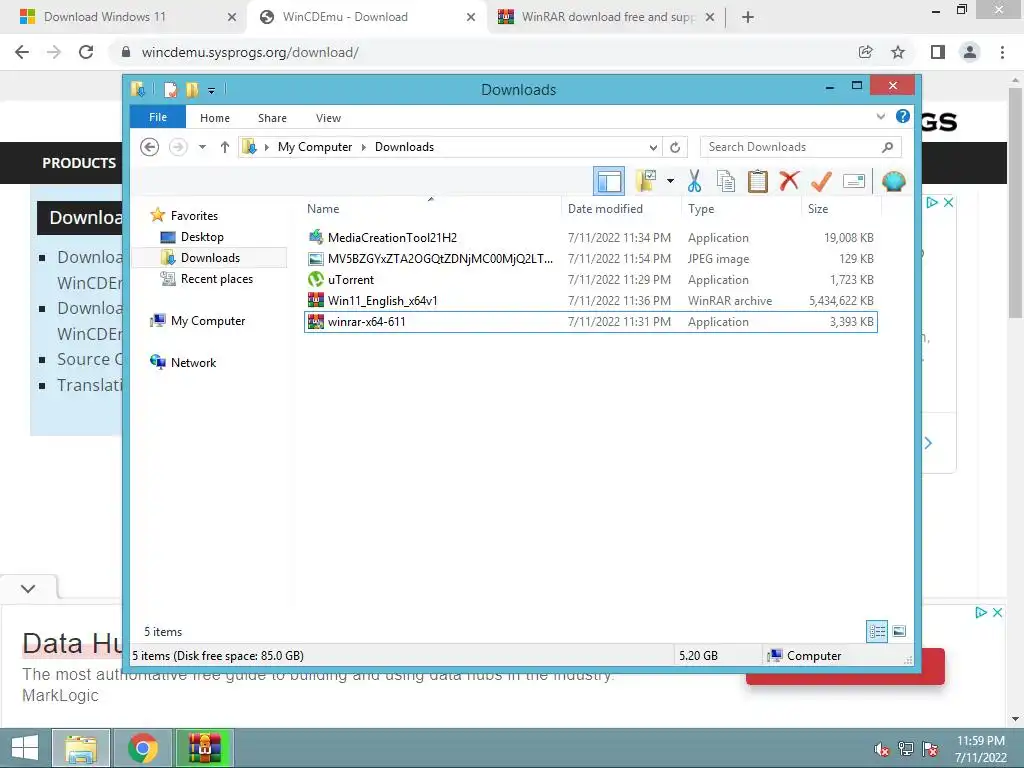
Task: Click the red X Delete icon
Action: click(789, 180)
